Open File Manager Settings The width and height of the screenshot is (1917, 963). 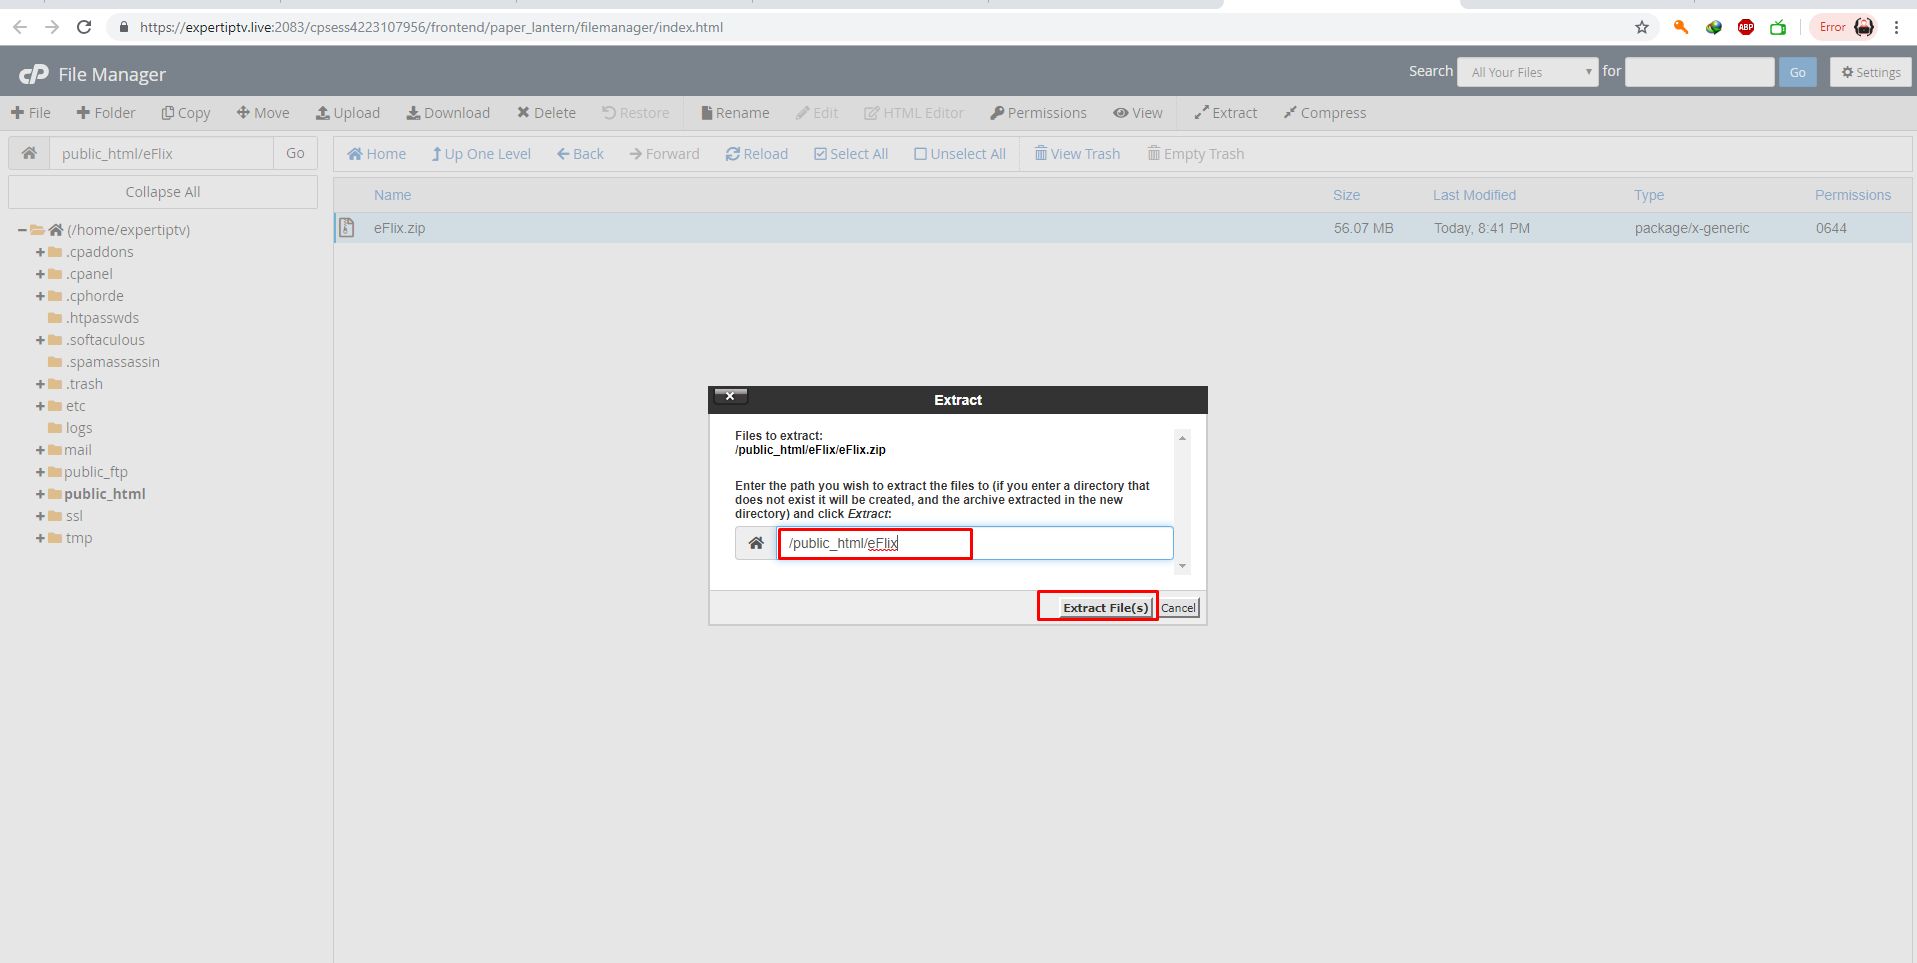[1871, 72]
